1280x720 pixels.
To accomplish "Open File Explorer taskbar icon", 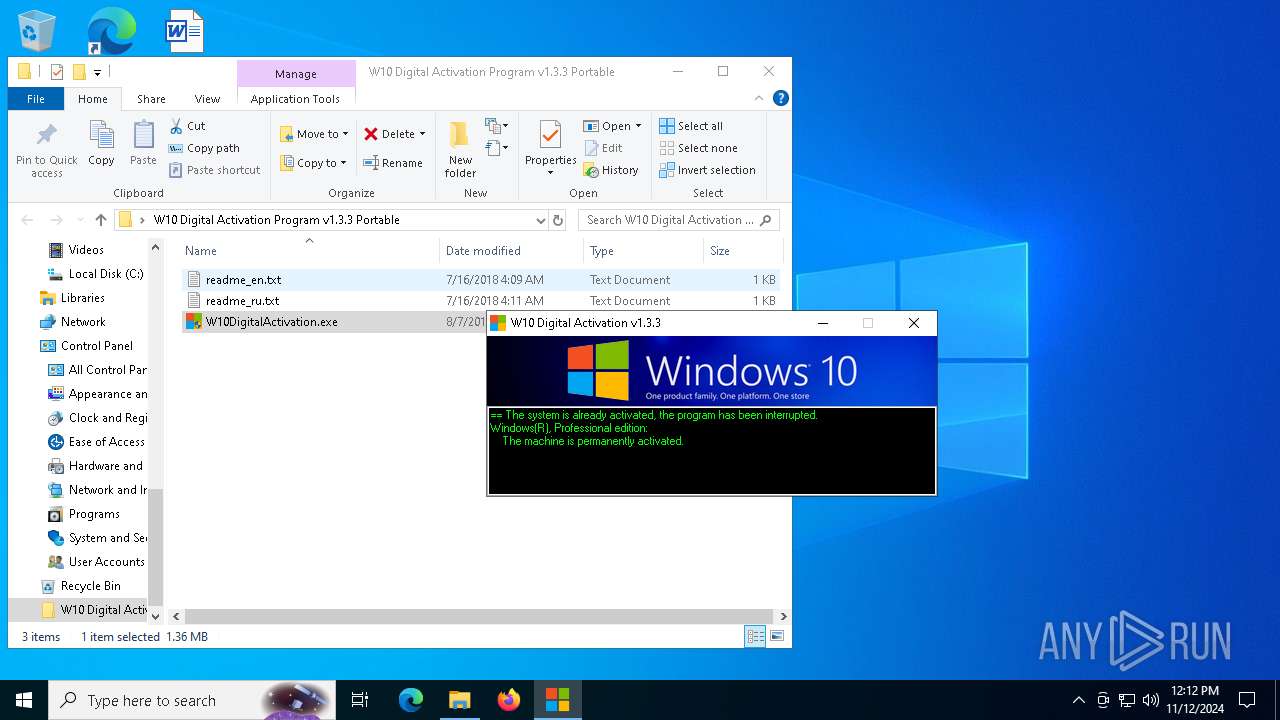I will pyautogui.click(x=460, y=700).
